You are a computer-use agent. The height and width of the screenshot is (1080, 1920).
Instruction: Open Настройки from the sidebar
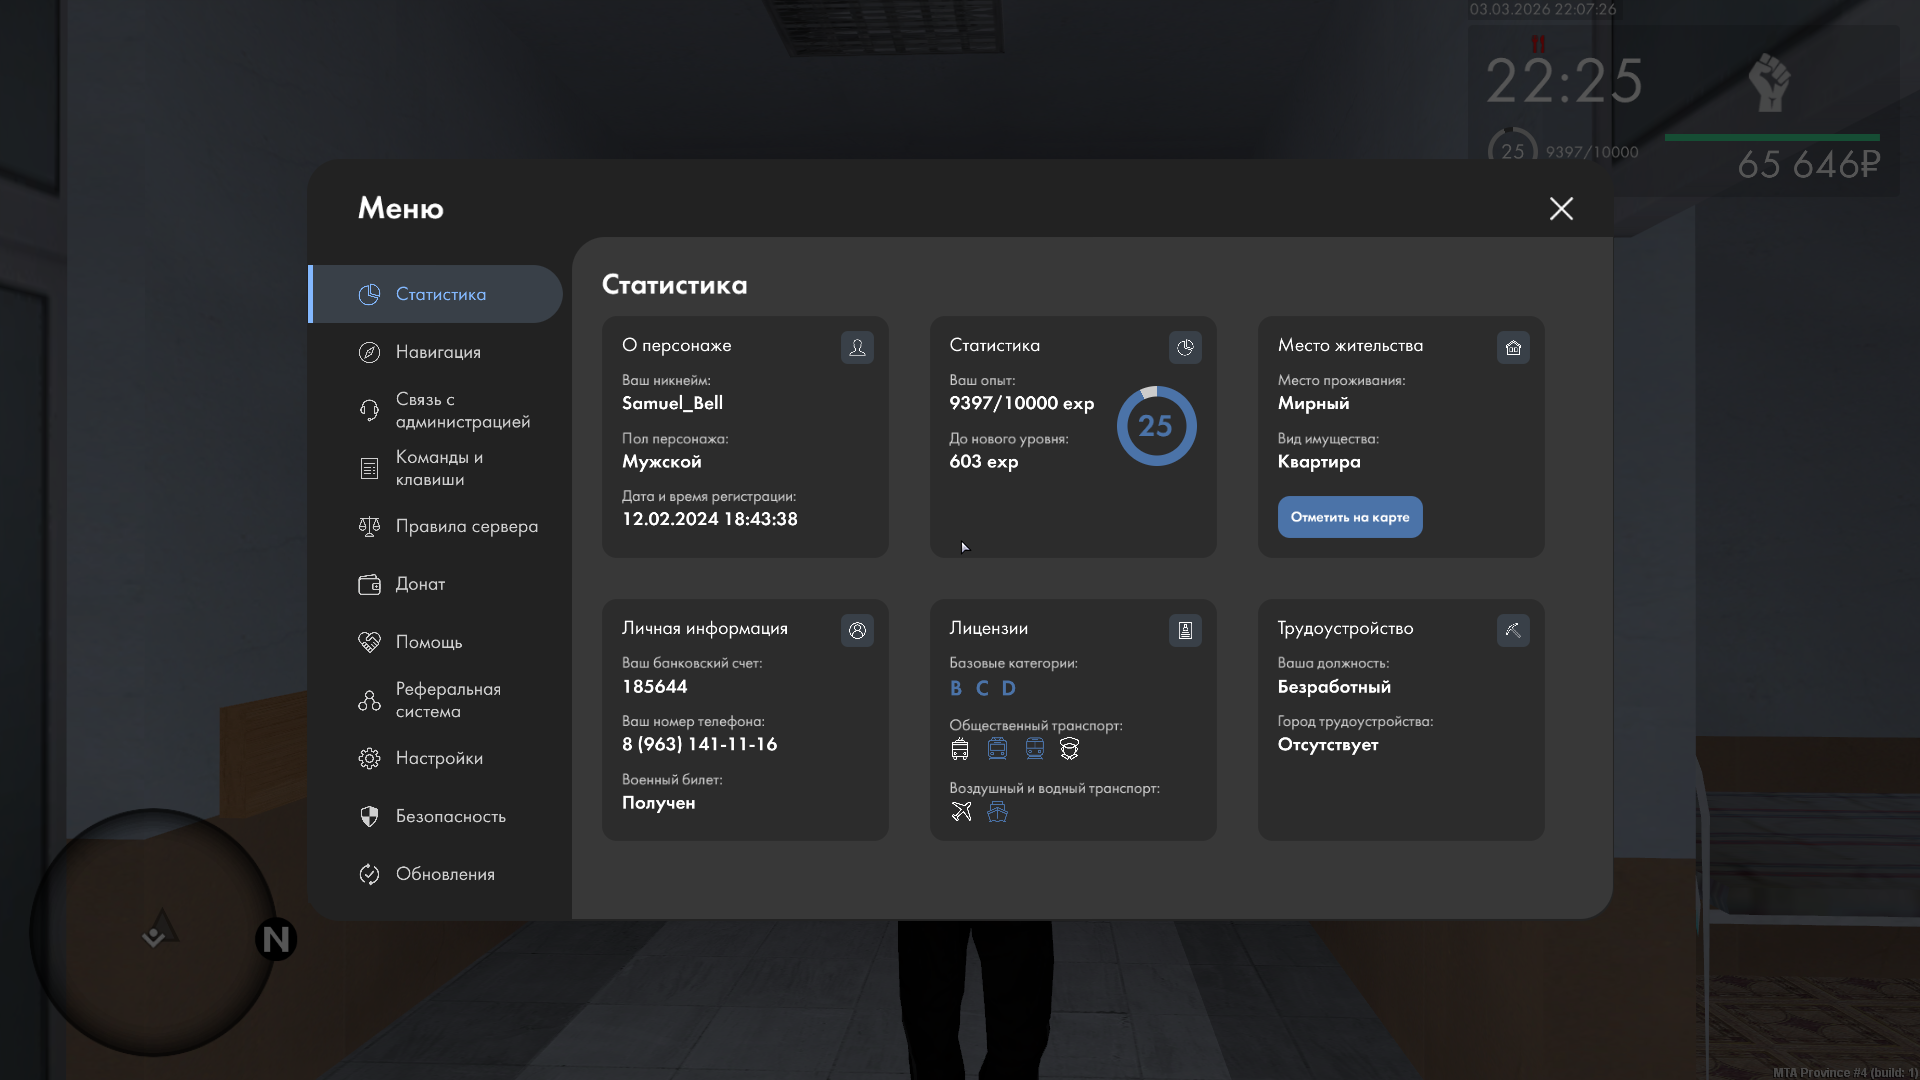tap(439, 758)
